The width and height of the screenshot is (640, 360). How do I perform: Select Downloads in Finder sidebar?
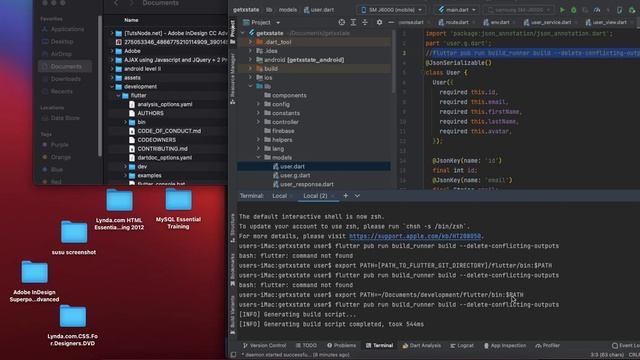[65, 79]
